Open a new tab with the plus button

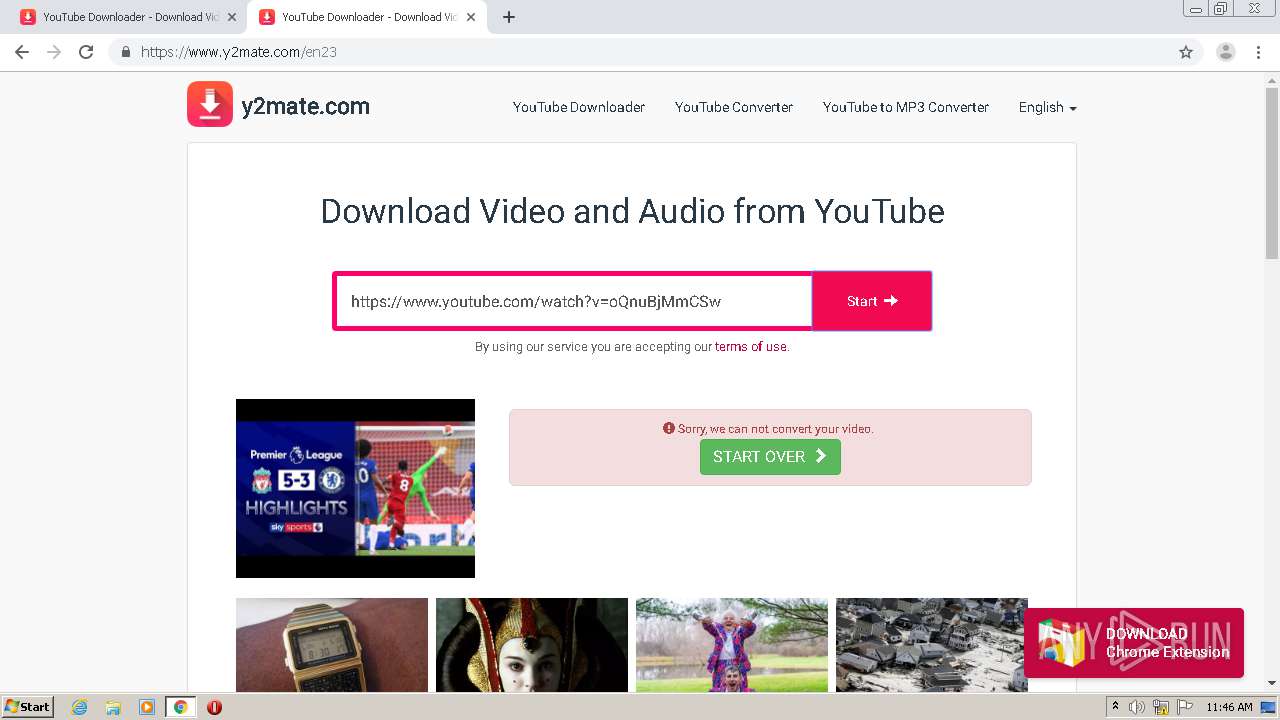tap(509, 17)
